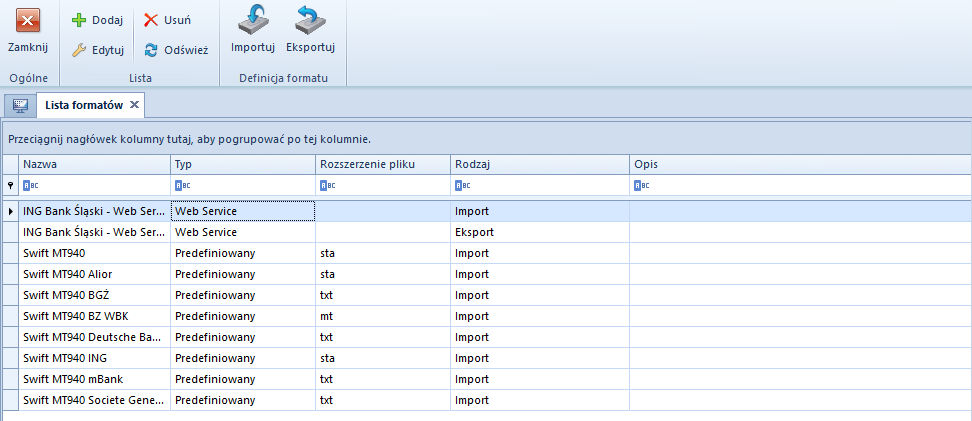This screenshot has width=972, height=421.
Task: Click the Swift MT940 BZ WBK entry
Action: pyautogui.click(x=76, y=316)
